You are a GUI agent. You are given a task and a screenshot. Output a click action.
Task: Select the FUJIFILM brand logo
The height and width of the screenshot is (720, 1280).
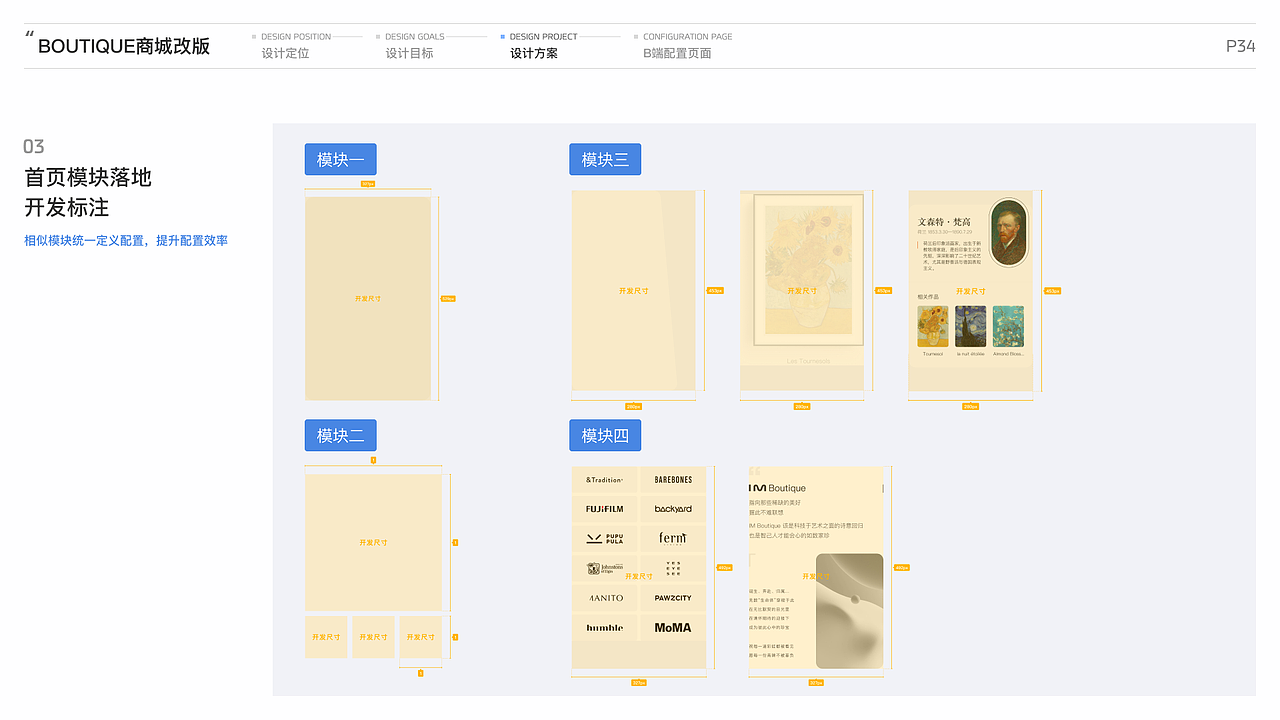604,509
